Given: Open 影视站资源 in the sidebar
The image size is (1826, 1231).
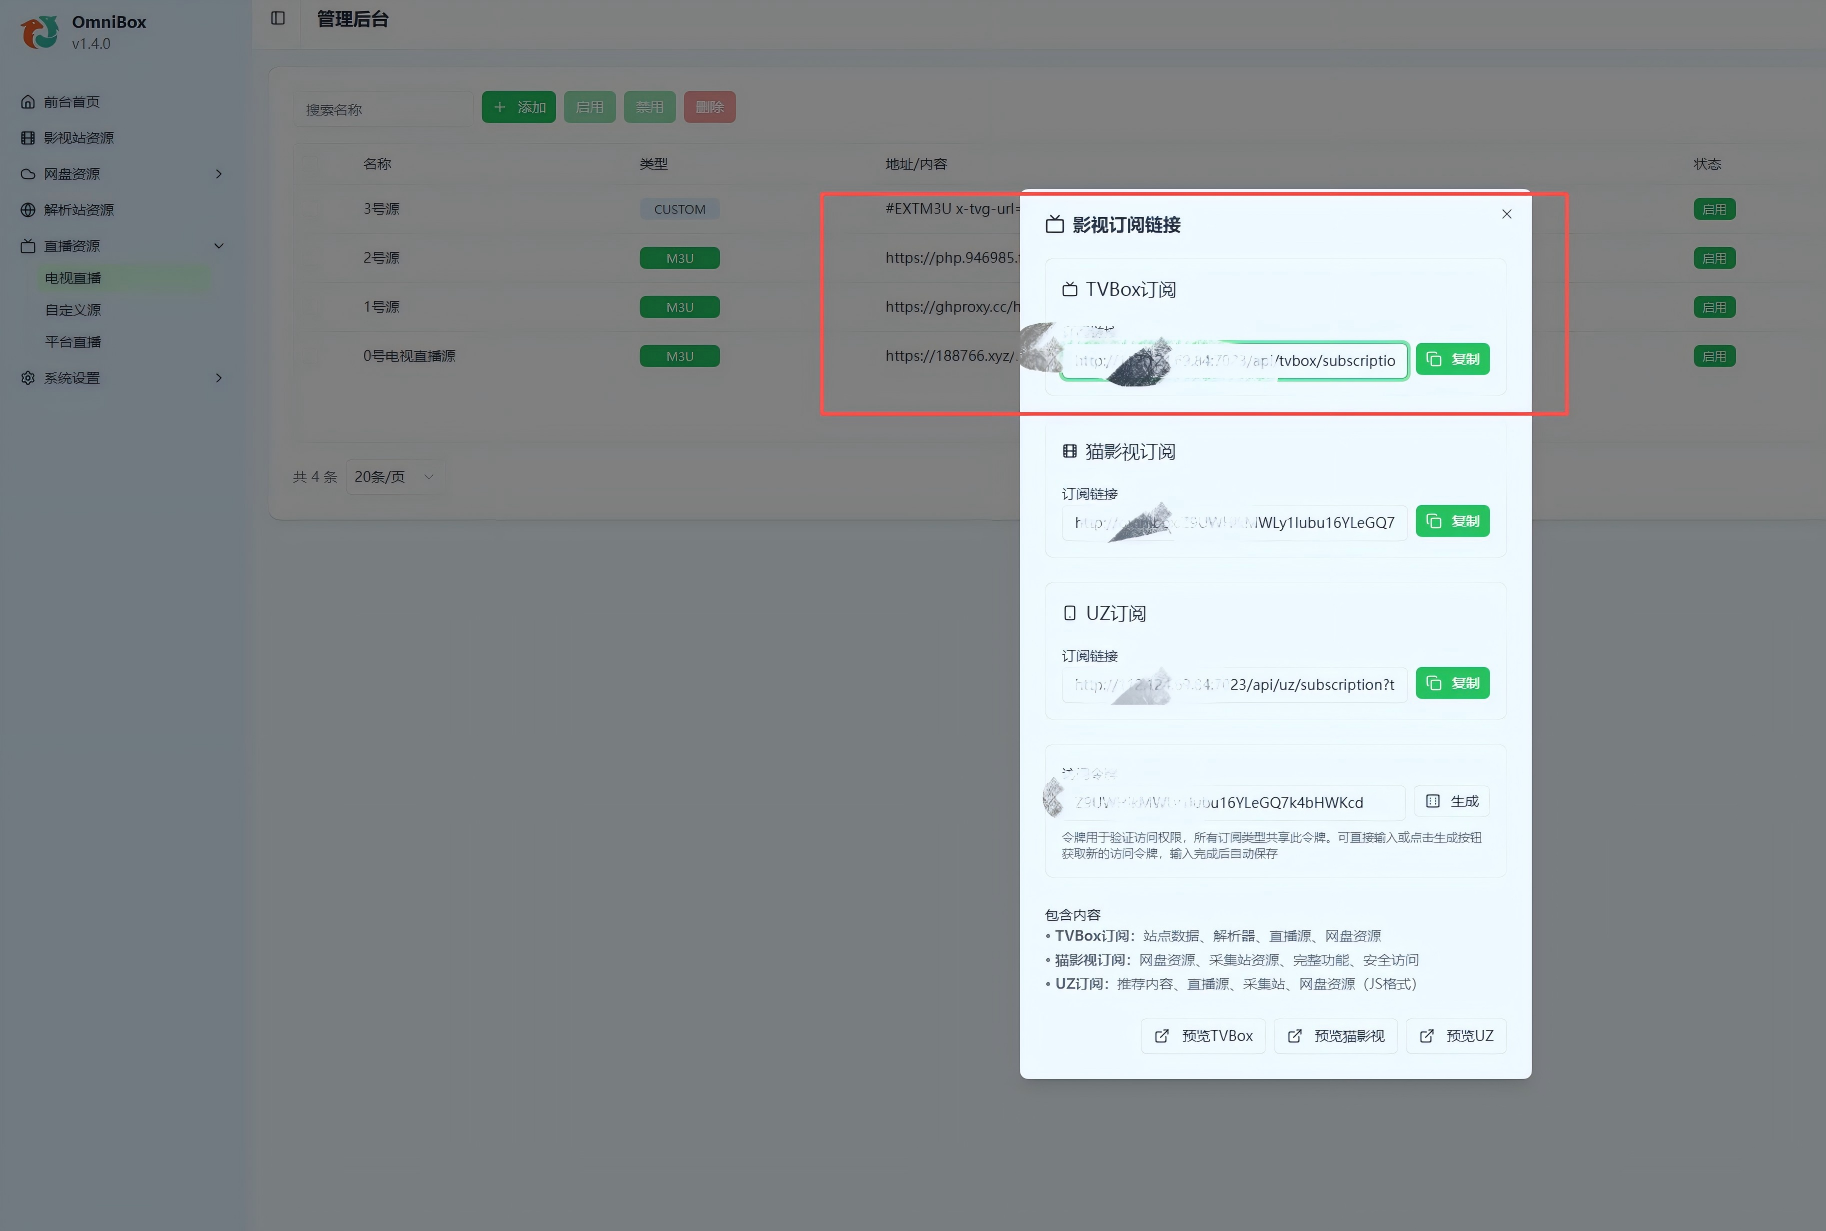Looking at the screenshot, I should point(78,138).
